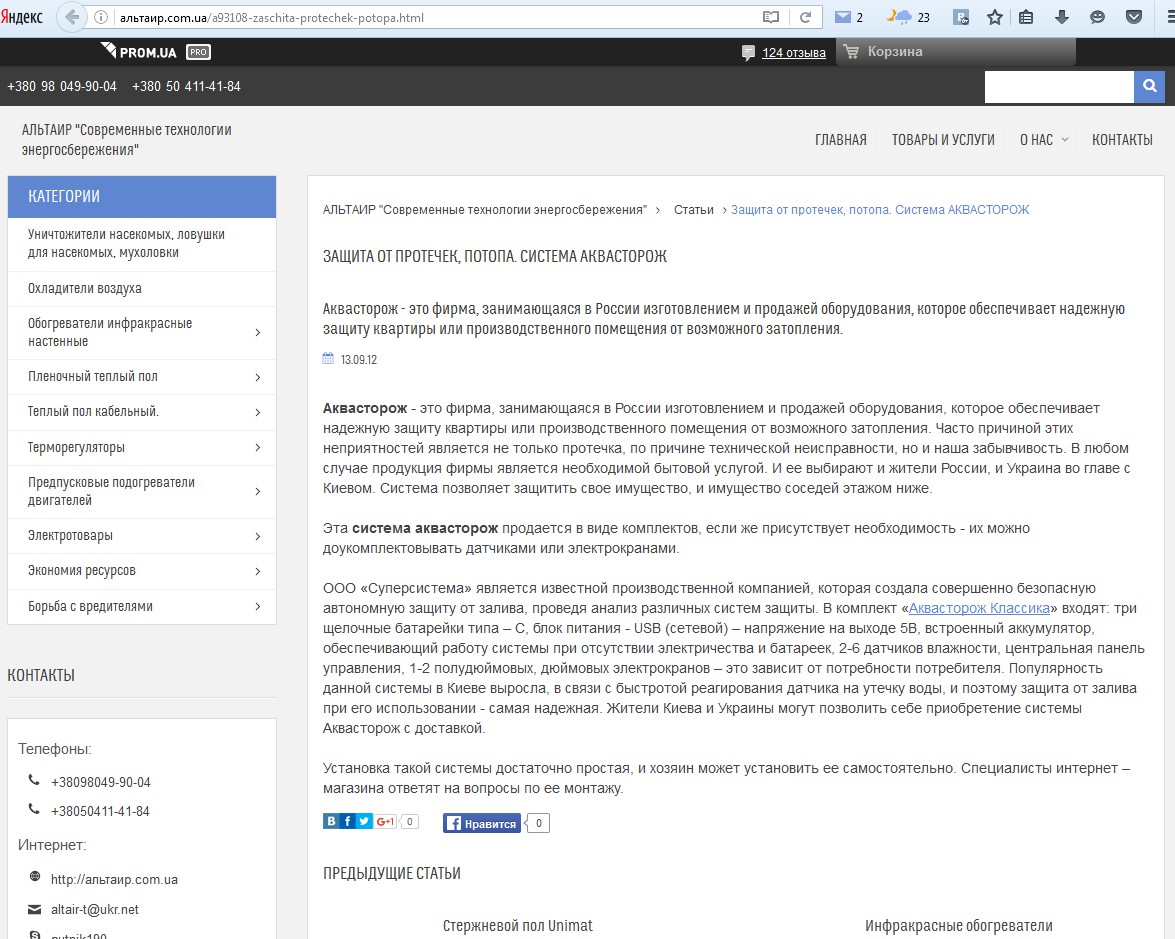Click АЛЬТАИР breadcrumb link
1175x939 pixels.
coord(485,210)
